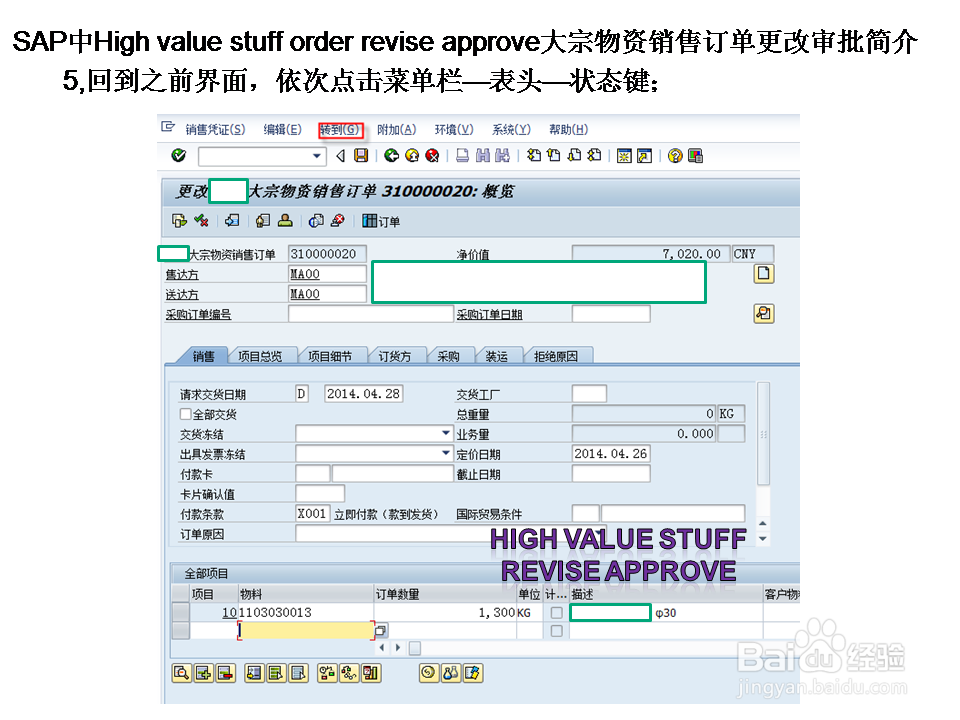Click the Customize Local Layout icon
This screenshot has height=720, width=960.
coord(695,156)
